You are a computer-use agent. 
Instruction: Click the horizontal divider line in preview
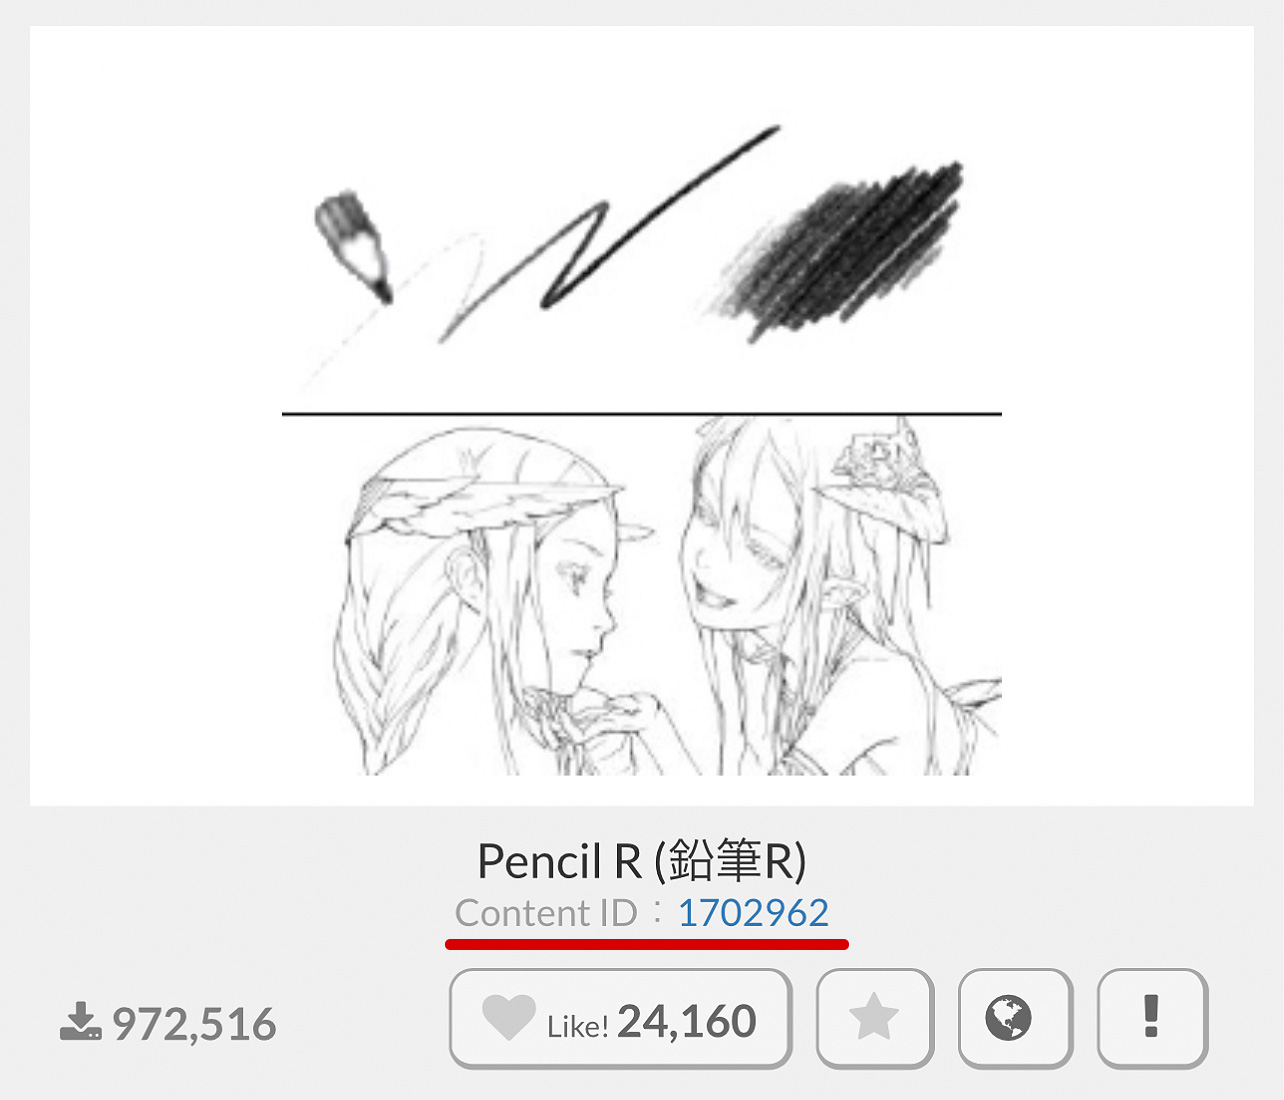(x=641, y=413)
